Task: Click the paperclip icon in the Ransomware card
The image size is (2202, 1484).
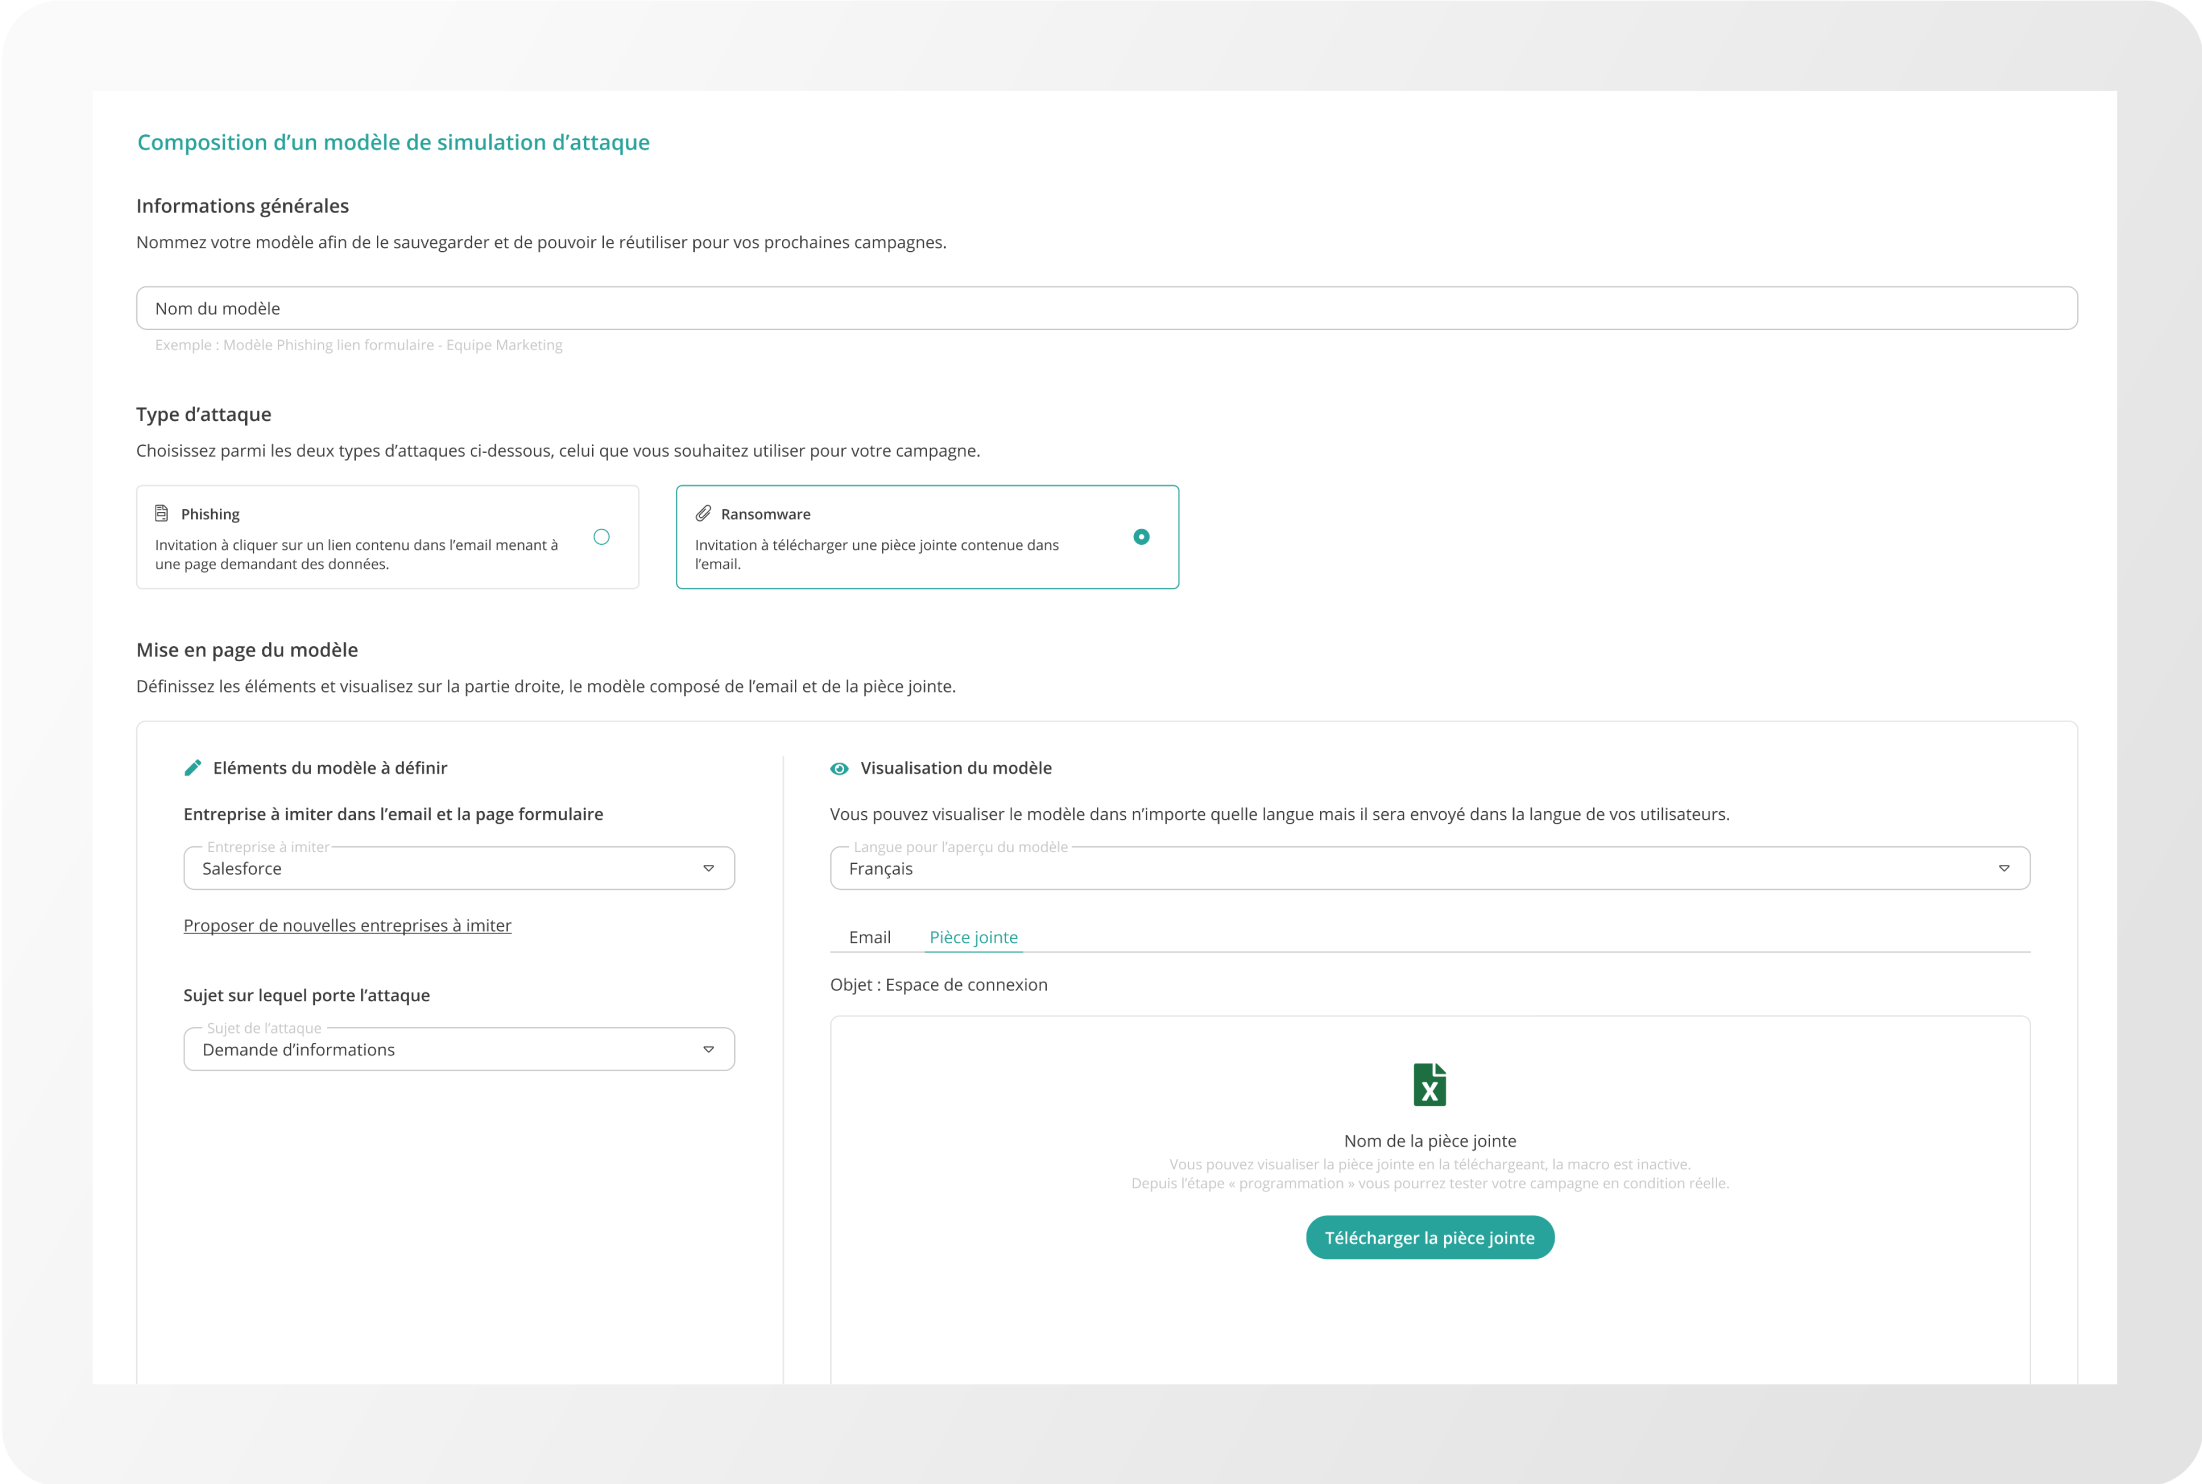Action: pos(702,513)
